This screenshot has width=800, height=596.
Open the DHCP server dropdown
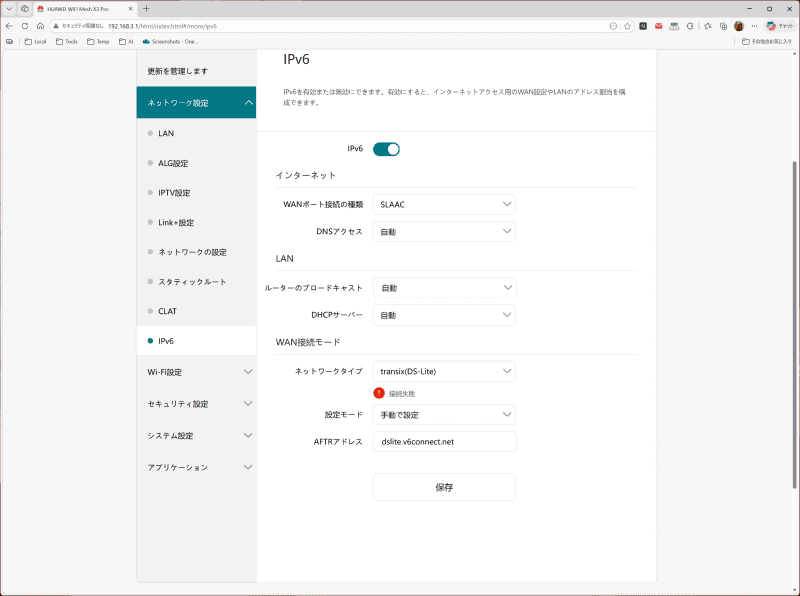point(444,315)
